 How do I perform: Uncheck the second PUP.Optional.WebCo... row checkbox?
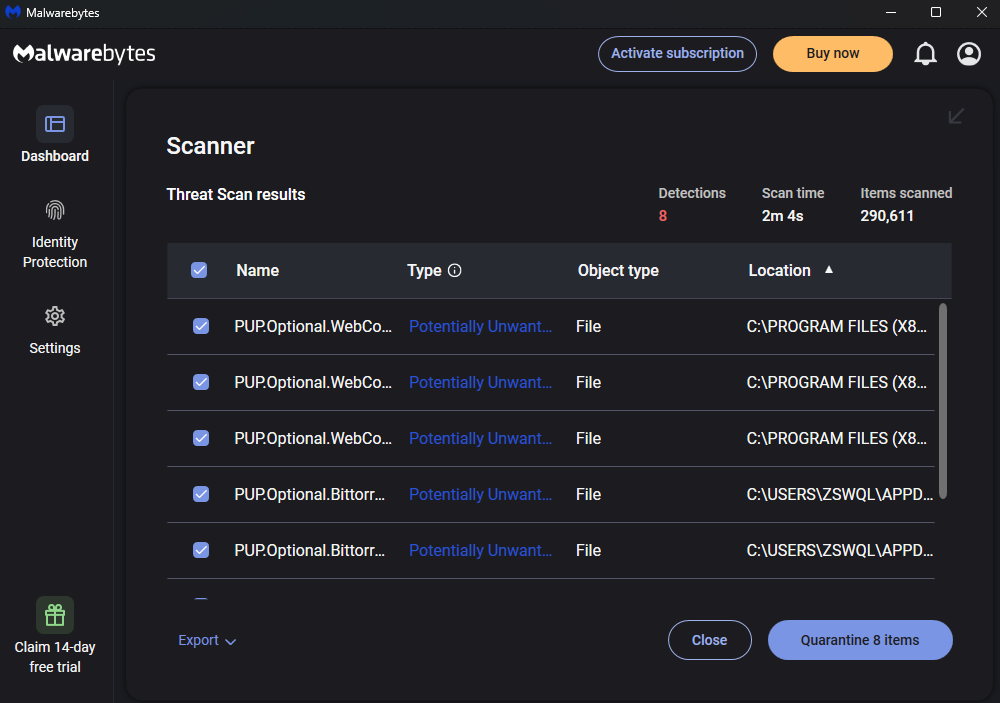point(201,382)
